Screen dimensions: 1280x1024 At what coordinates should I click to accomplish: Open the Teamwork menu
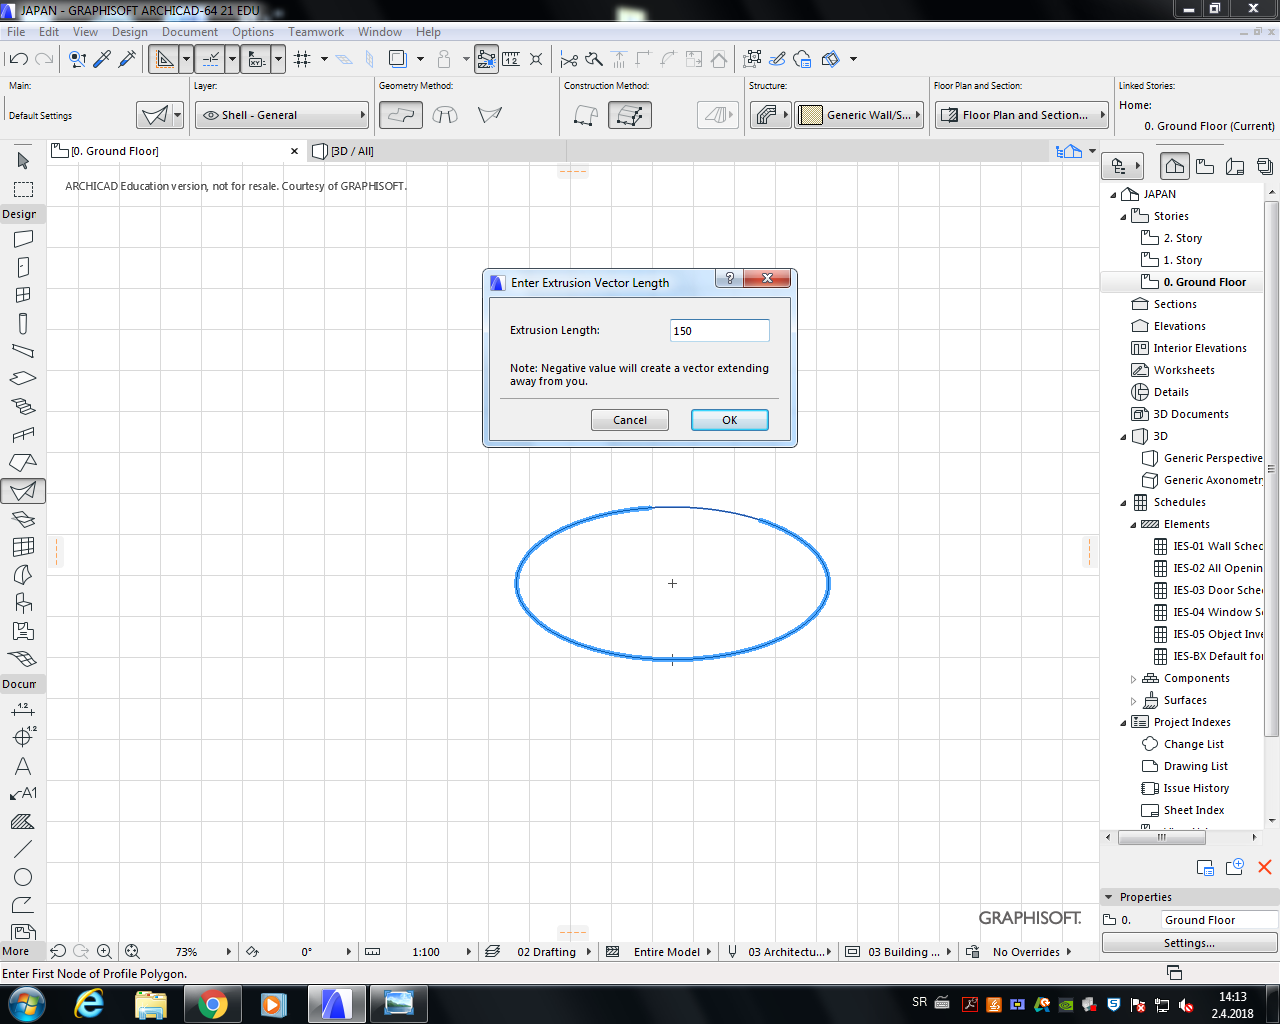(x=316, y=32)
